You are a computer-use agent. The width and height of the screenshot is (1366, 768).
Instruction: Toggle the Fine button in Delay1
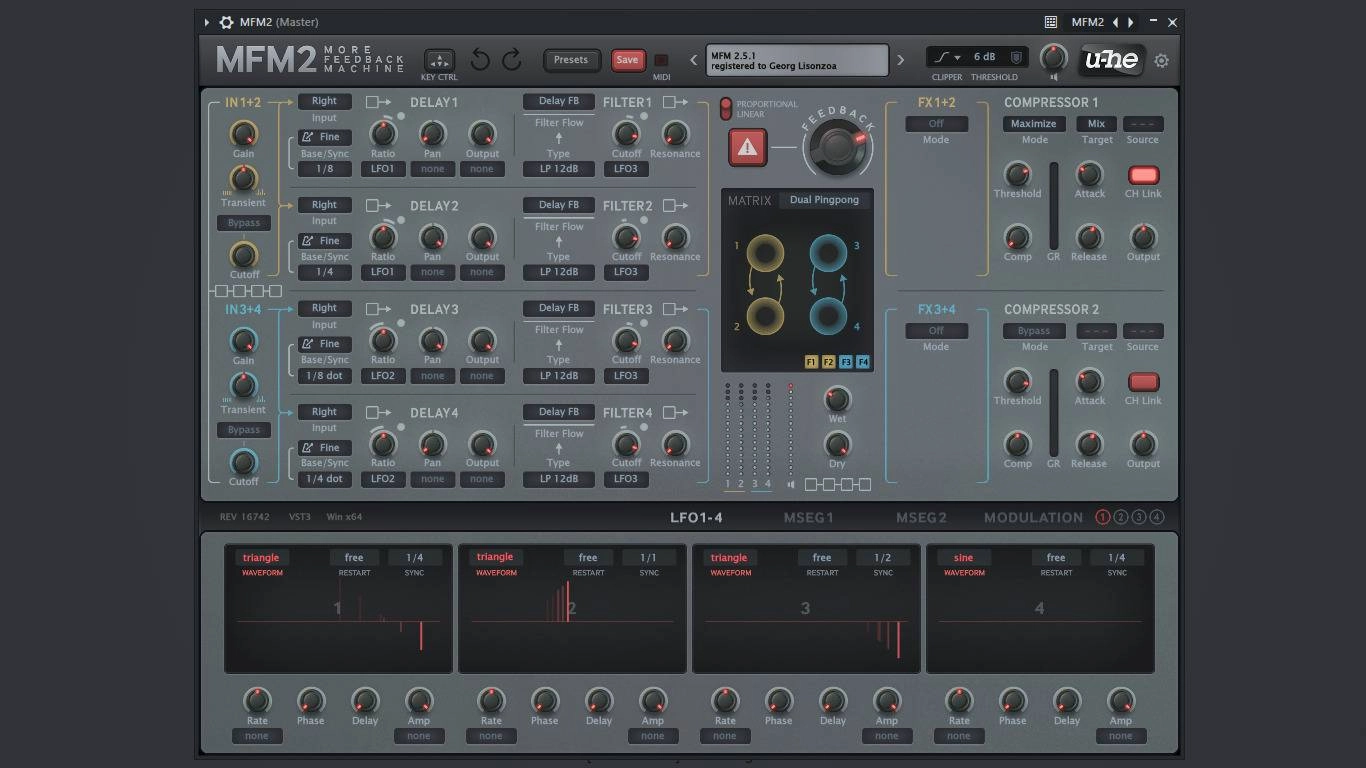(324, 137)
